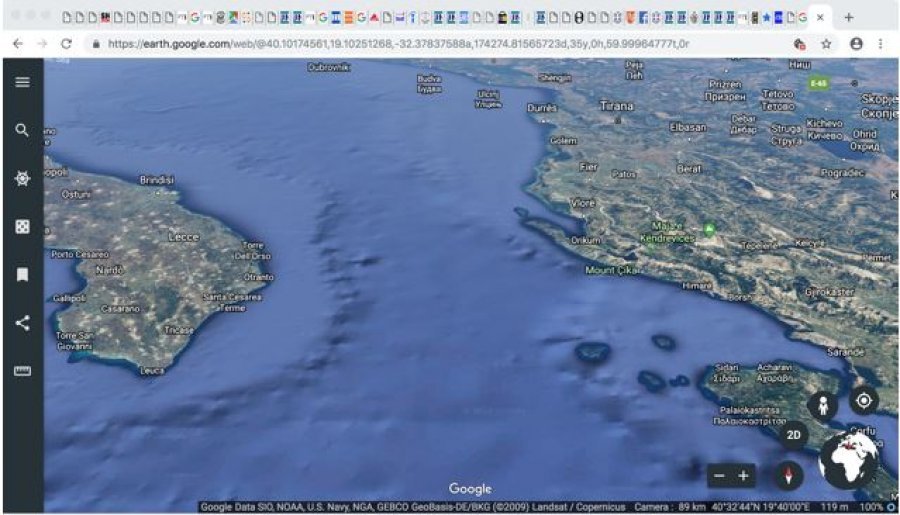Click the mini globe overview thumbnail
This screenshot has height=515, width=900.
tap(849, 461)
